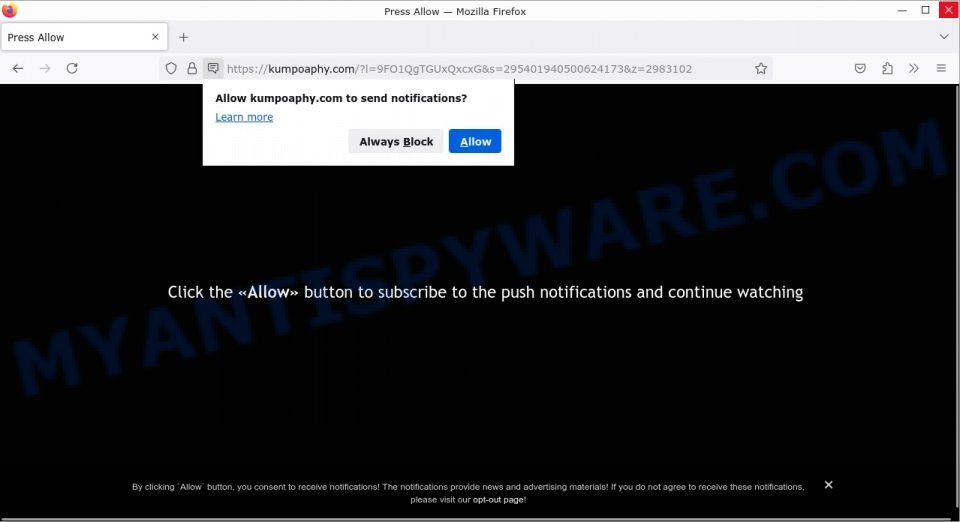
Task: Bookmark this page with the star icon
Action: point(761,69)
